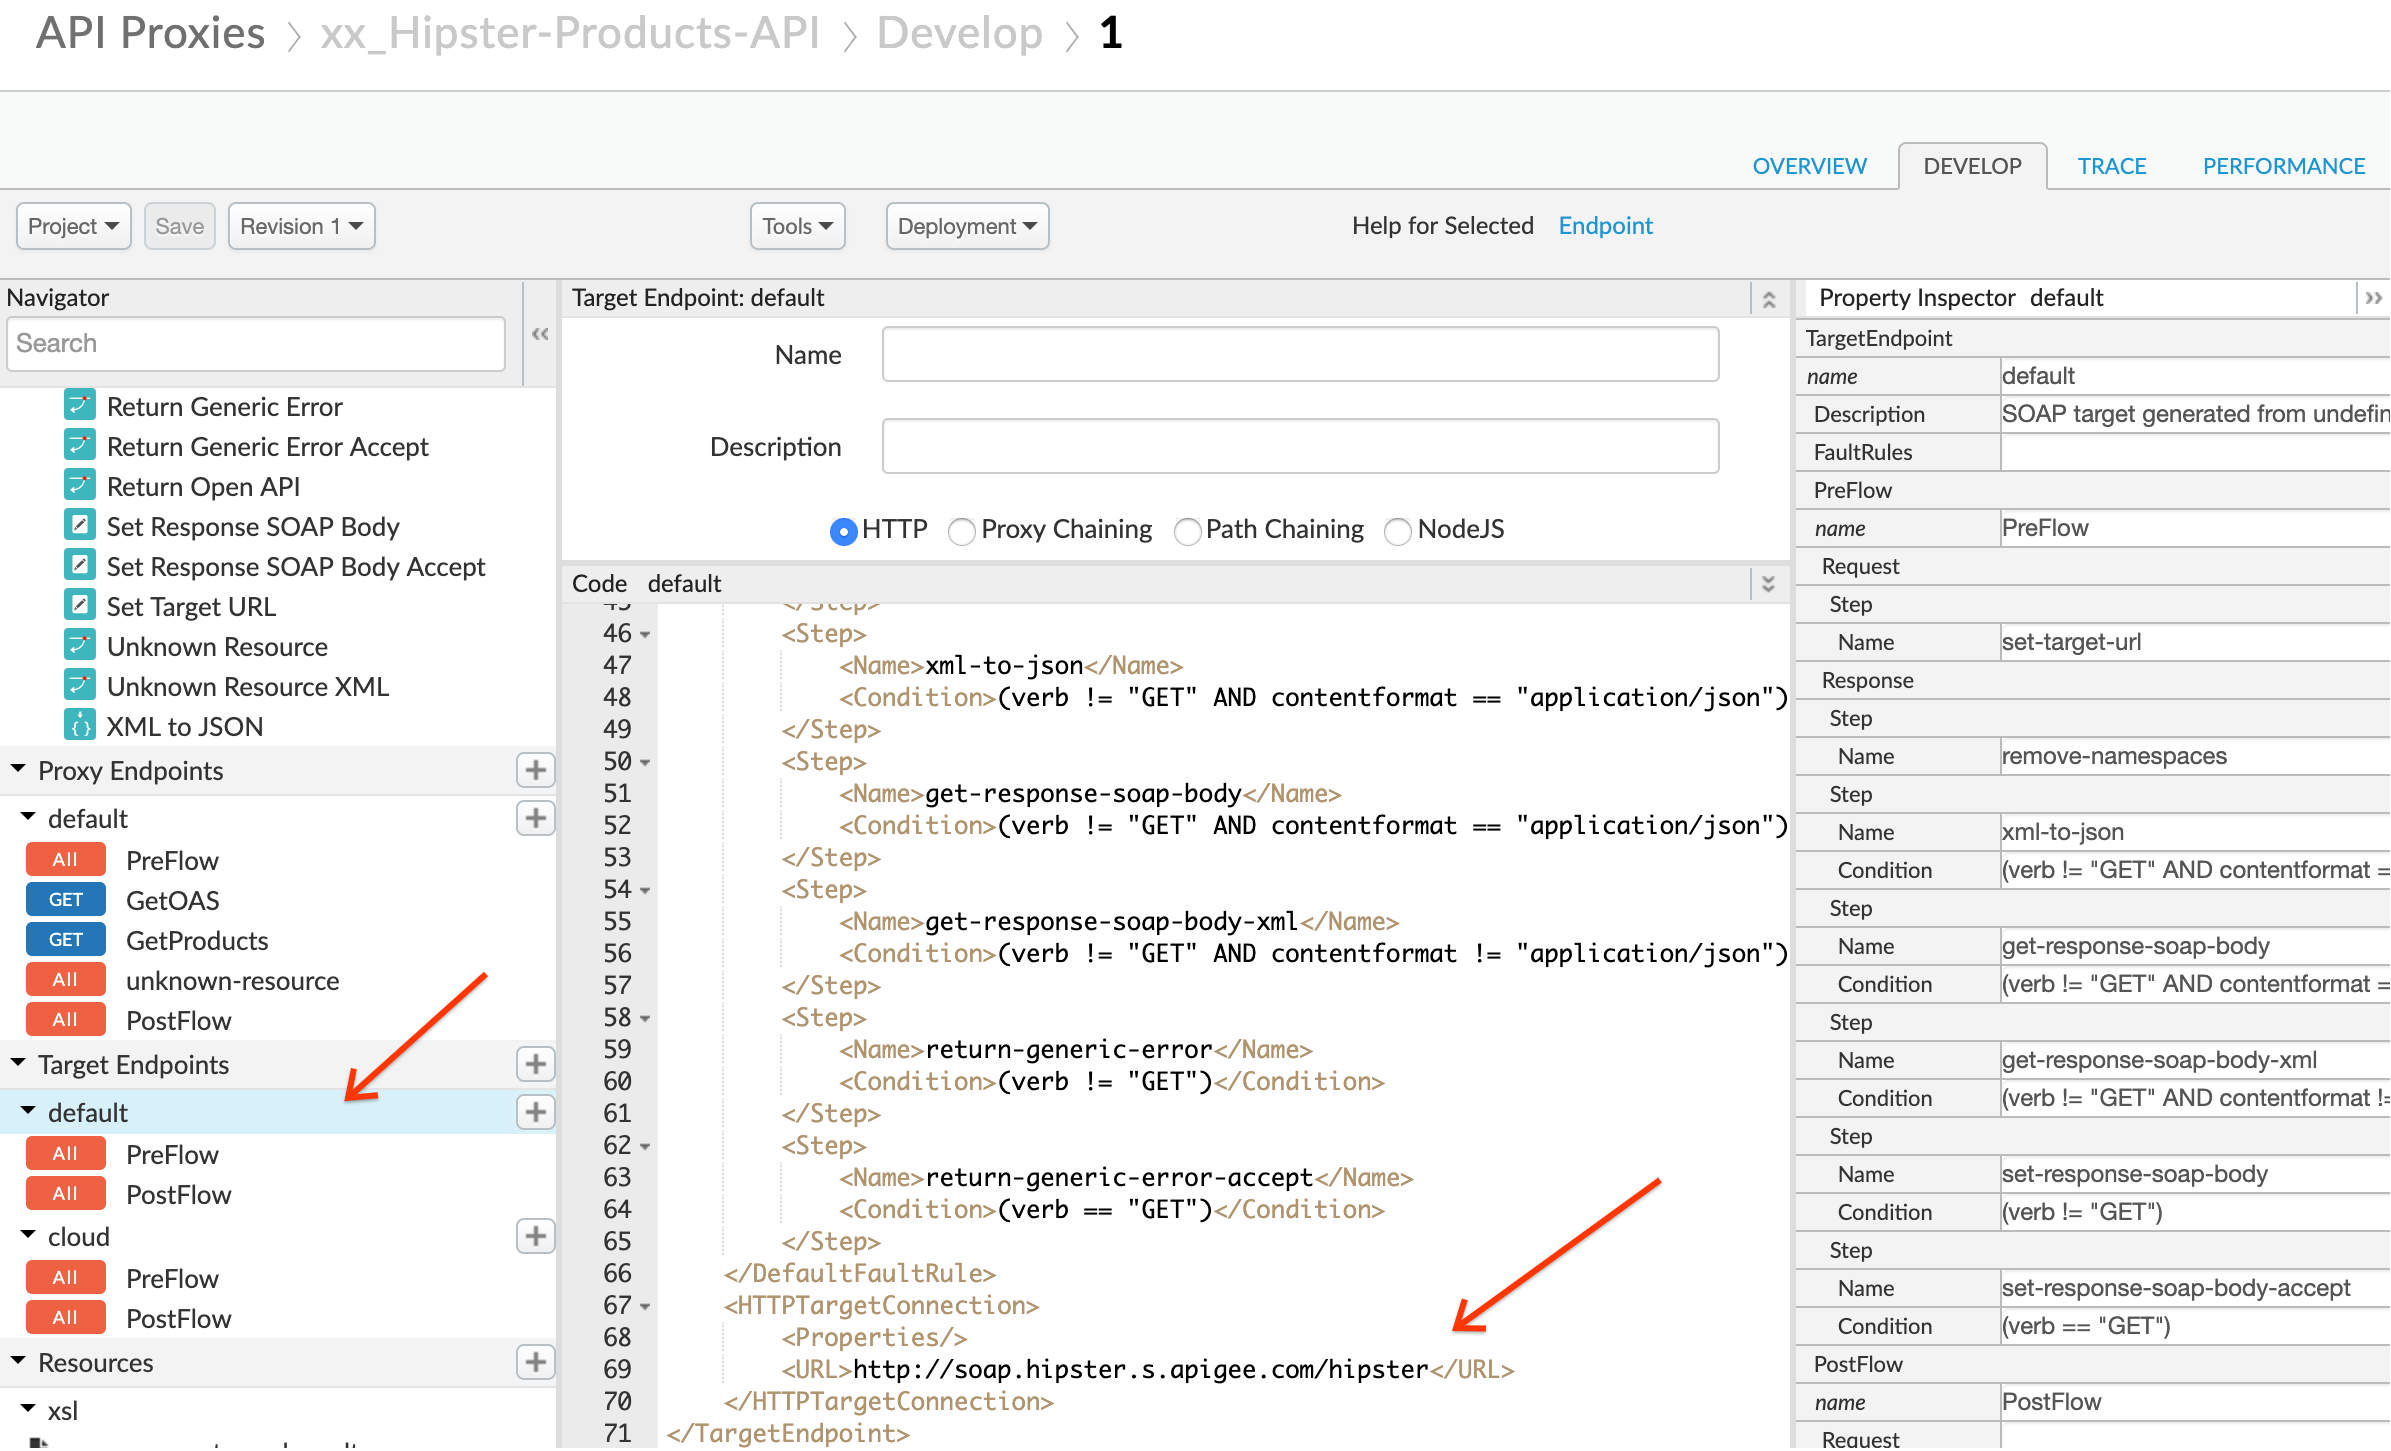Click the Return Generic Error Accept policy icon
The height and width of the screenshot is (1451, 2391).
click(80, 445)
